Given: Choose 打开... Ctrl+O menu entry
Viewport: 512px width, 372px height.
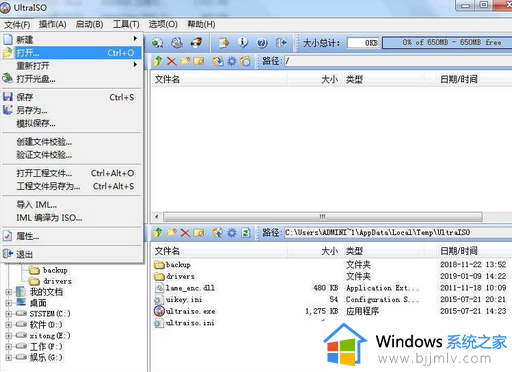Looking at the screenshot, I should [x=72, y=53].
